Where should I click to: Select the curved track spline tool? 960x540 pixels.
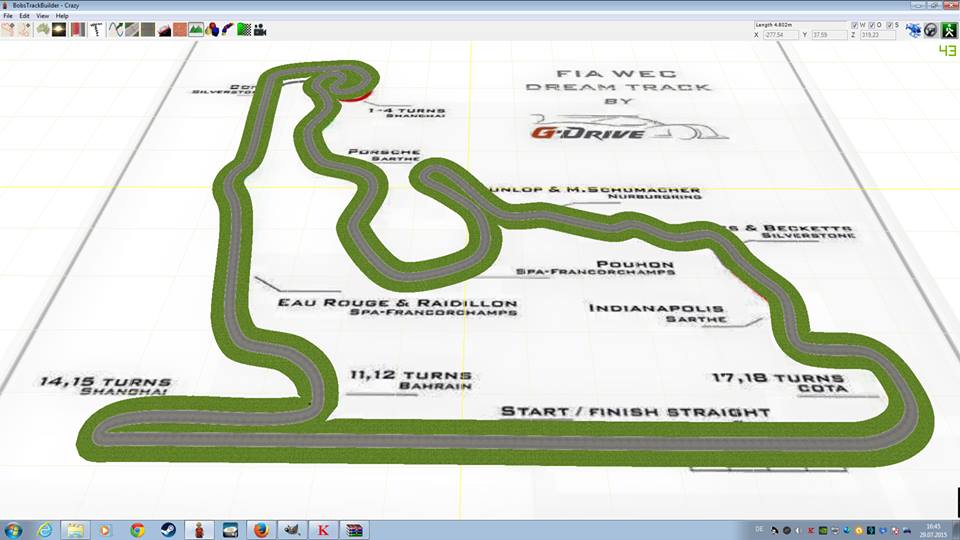point(116,29)
